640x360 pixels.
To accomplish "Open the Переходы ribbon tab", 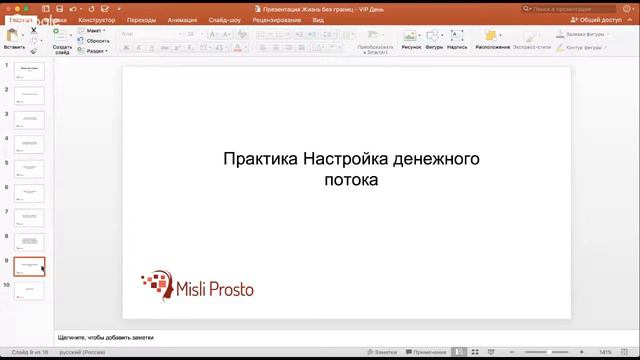I will (141, 20).
